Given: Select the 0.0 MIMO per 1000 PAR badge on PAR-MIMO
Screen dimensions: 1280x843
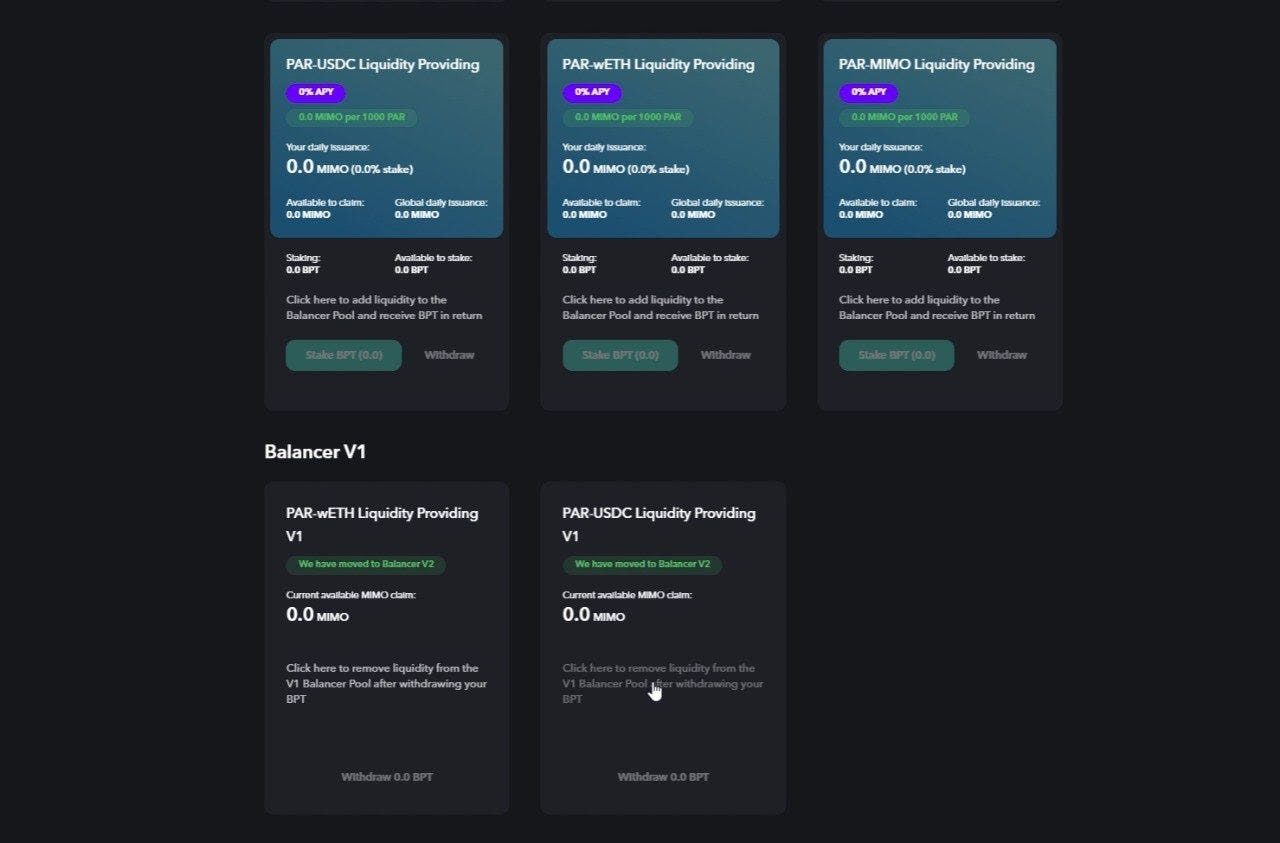Looking at the screenshot, I should 904,117.
